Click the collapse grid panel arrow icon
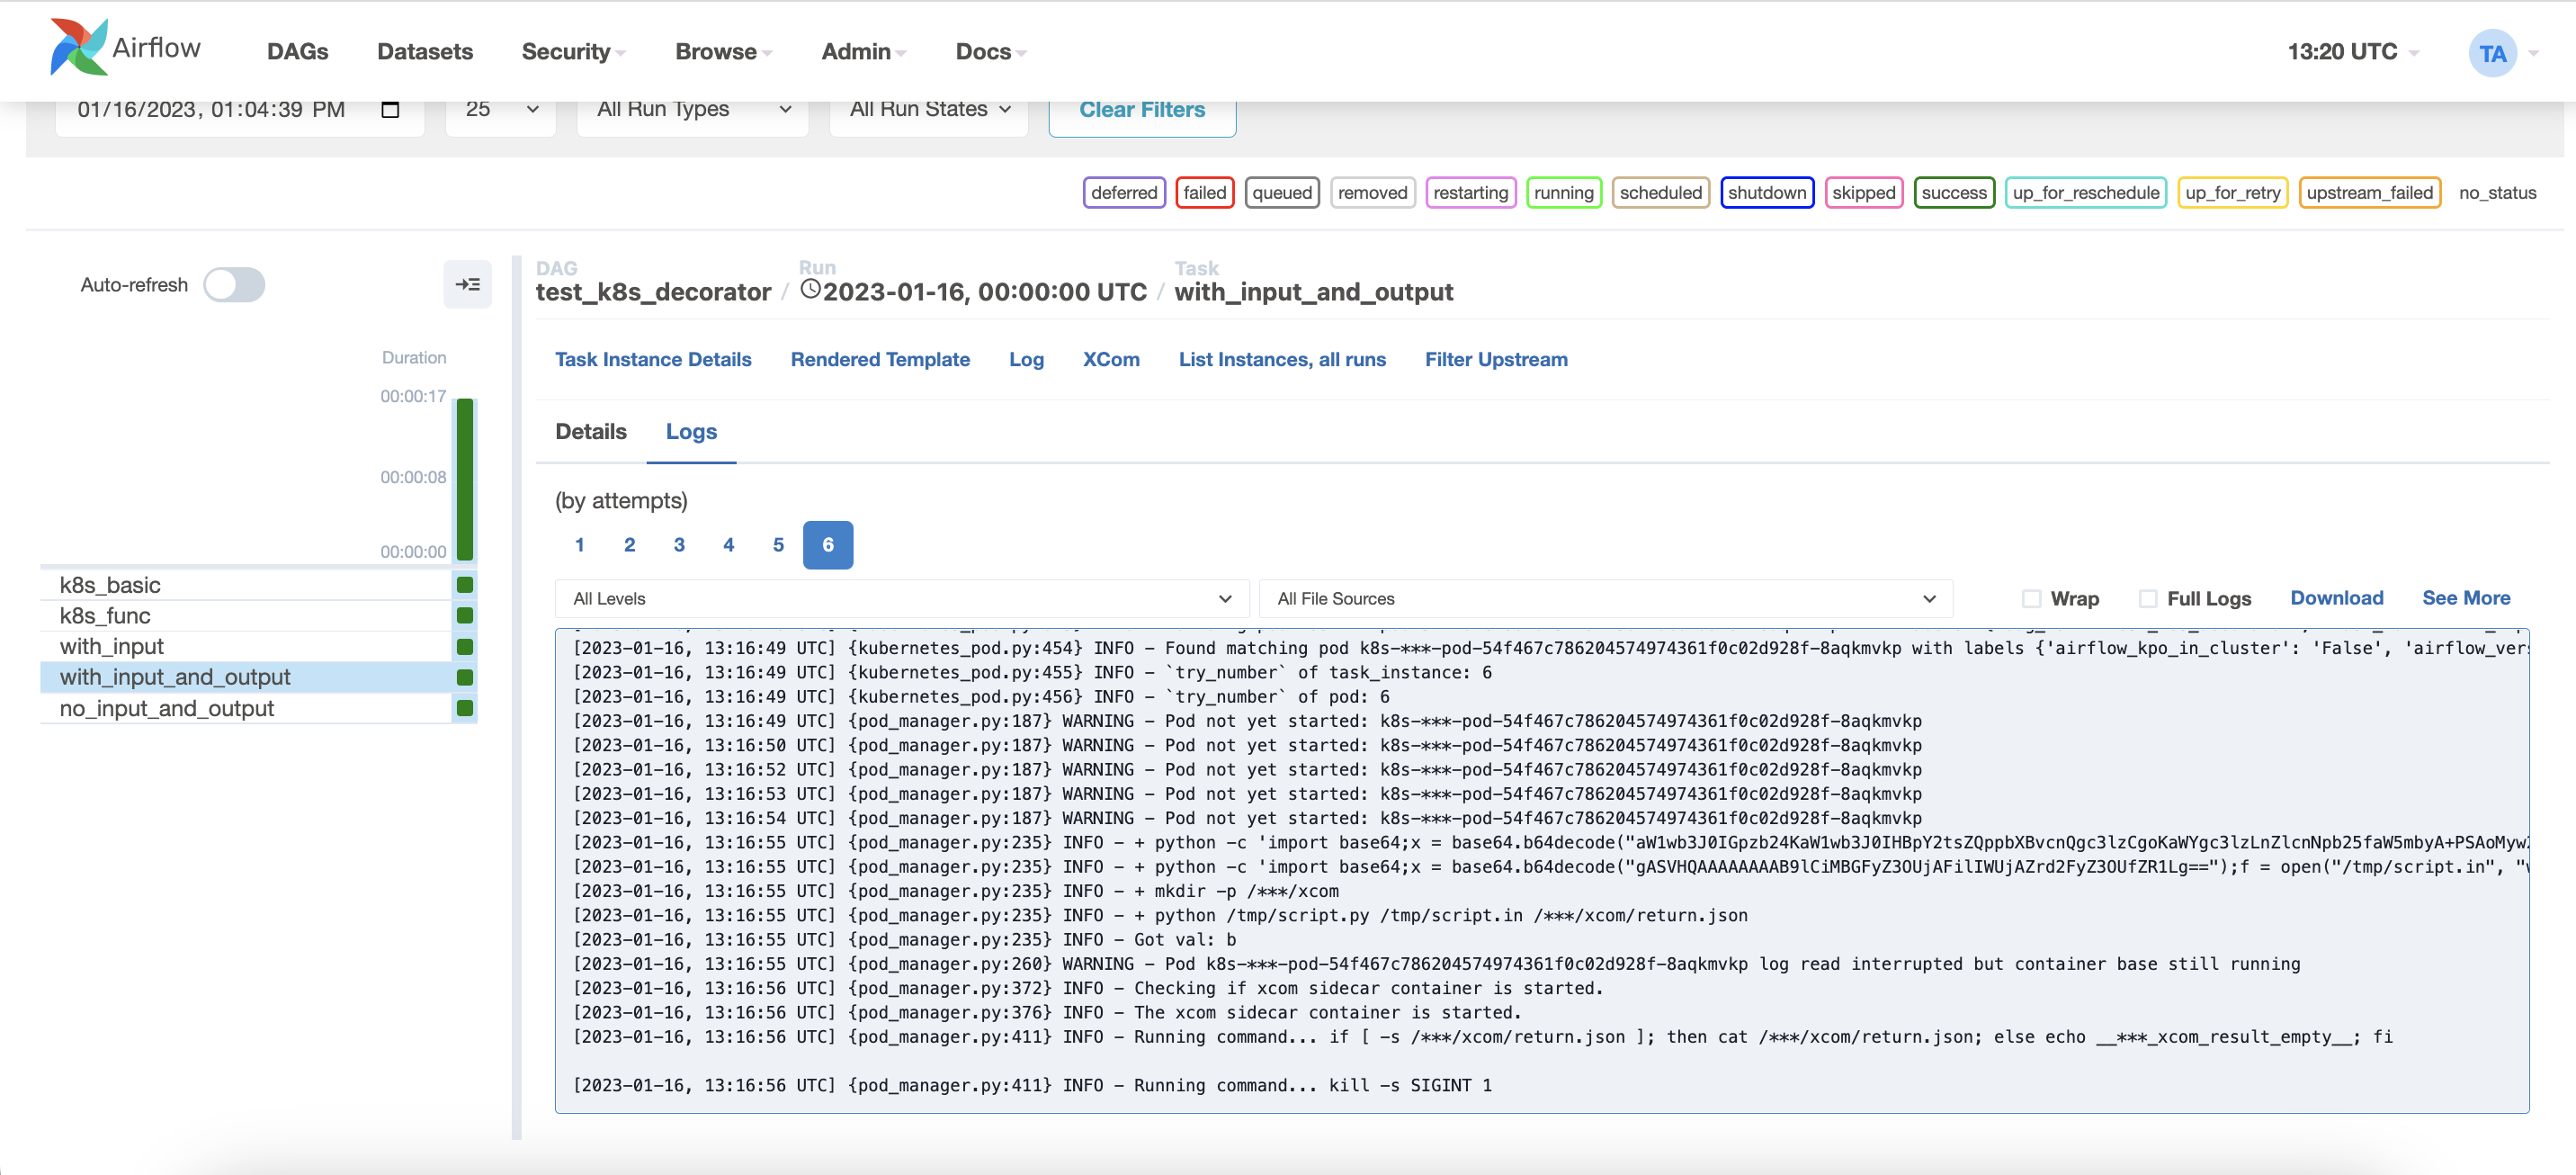The width and height of the screenshot is (2576, 1175). click(x=467, y=285)
